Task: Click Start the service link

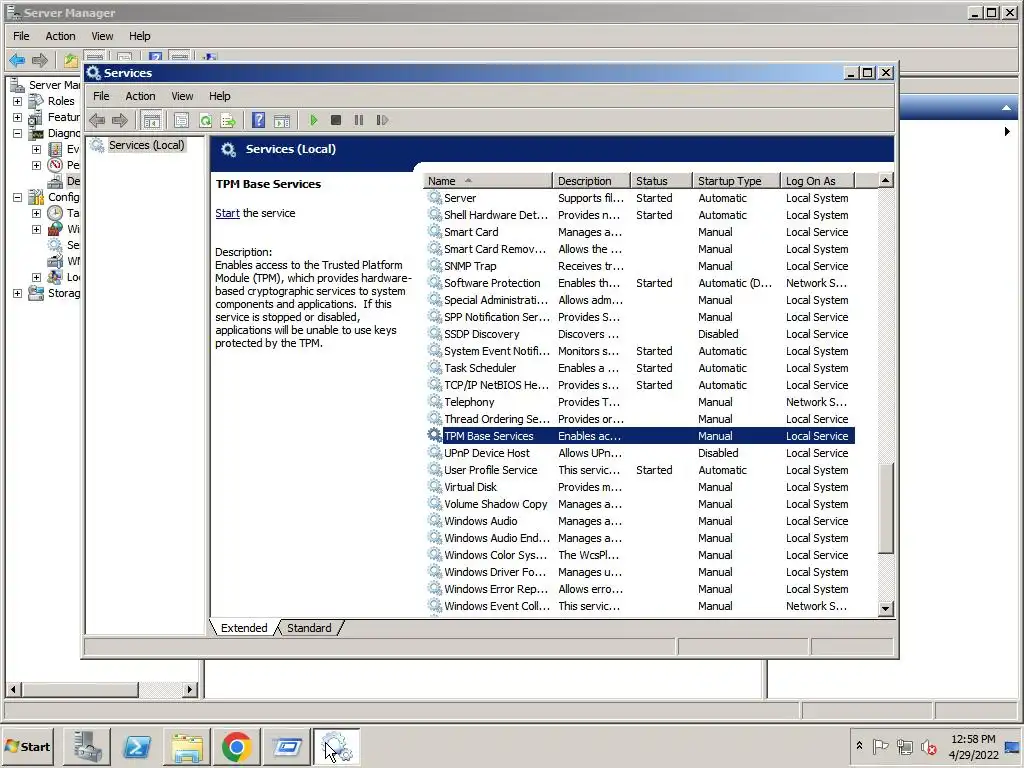Action: pos(227,213)
